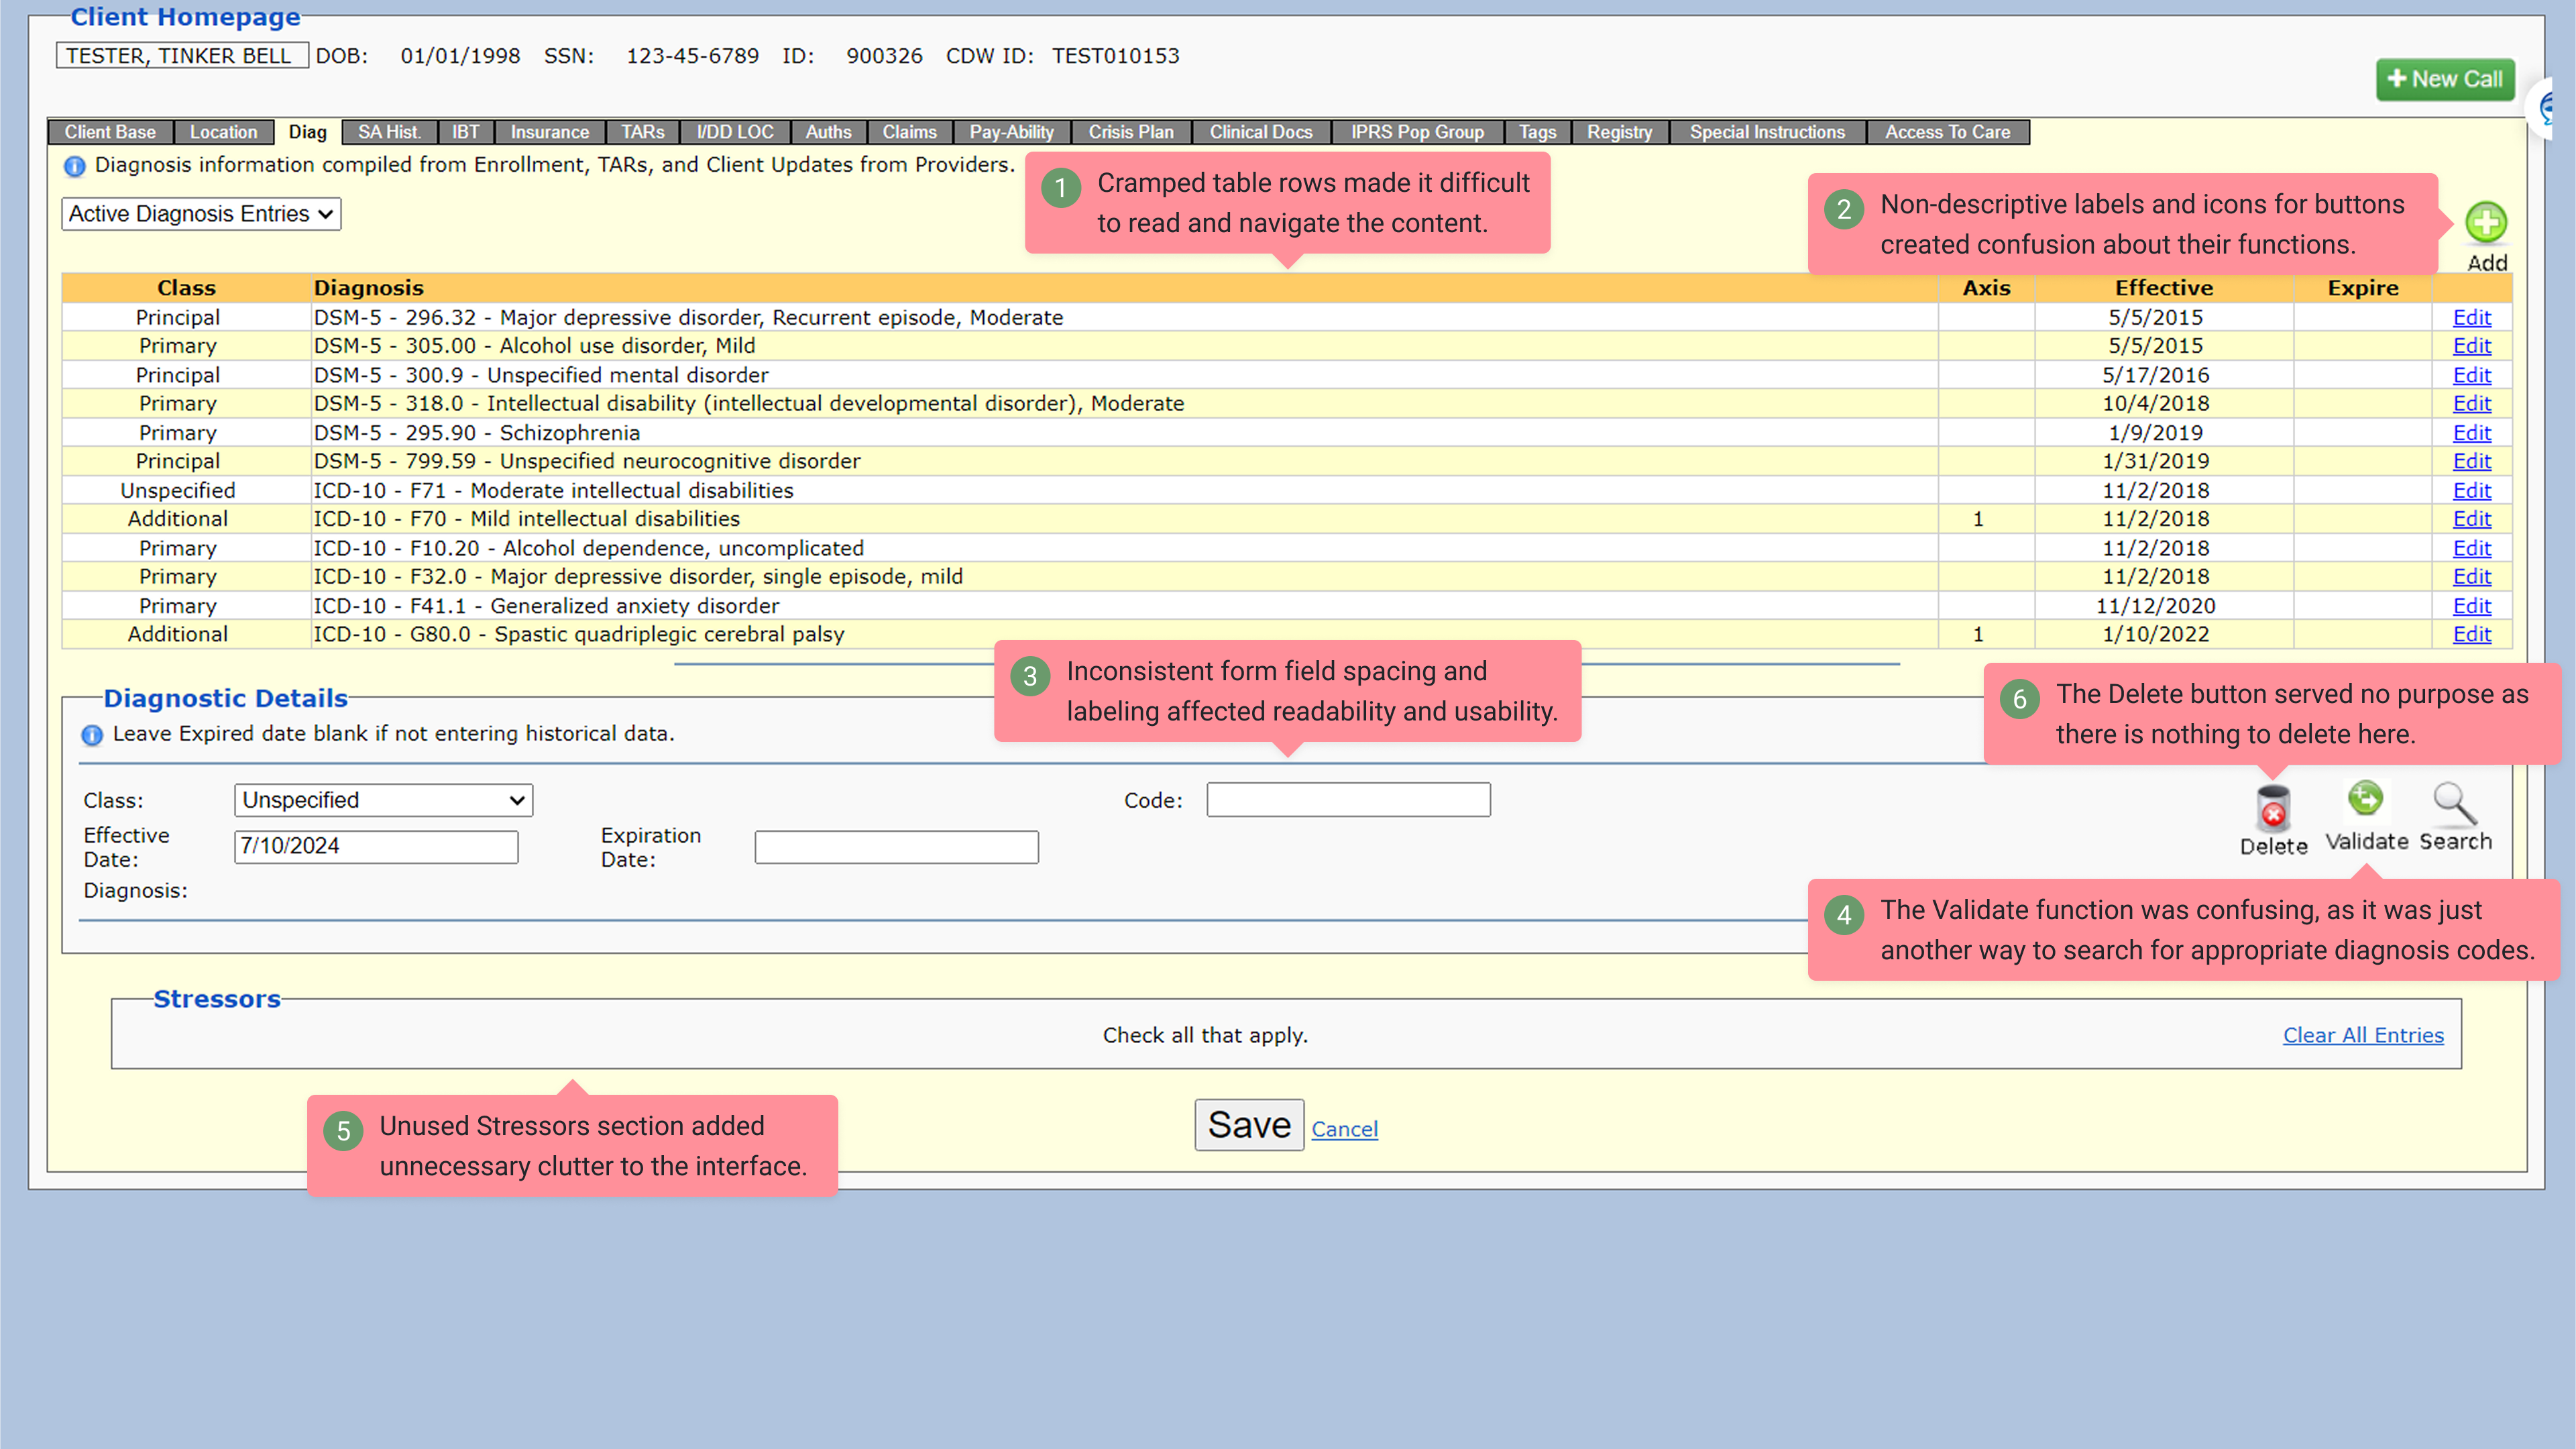Click the info icon beside 'Leave Expired date blank'
The width and height of the screenshot is (2576, 1449).
(x=92, y=735)
